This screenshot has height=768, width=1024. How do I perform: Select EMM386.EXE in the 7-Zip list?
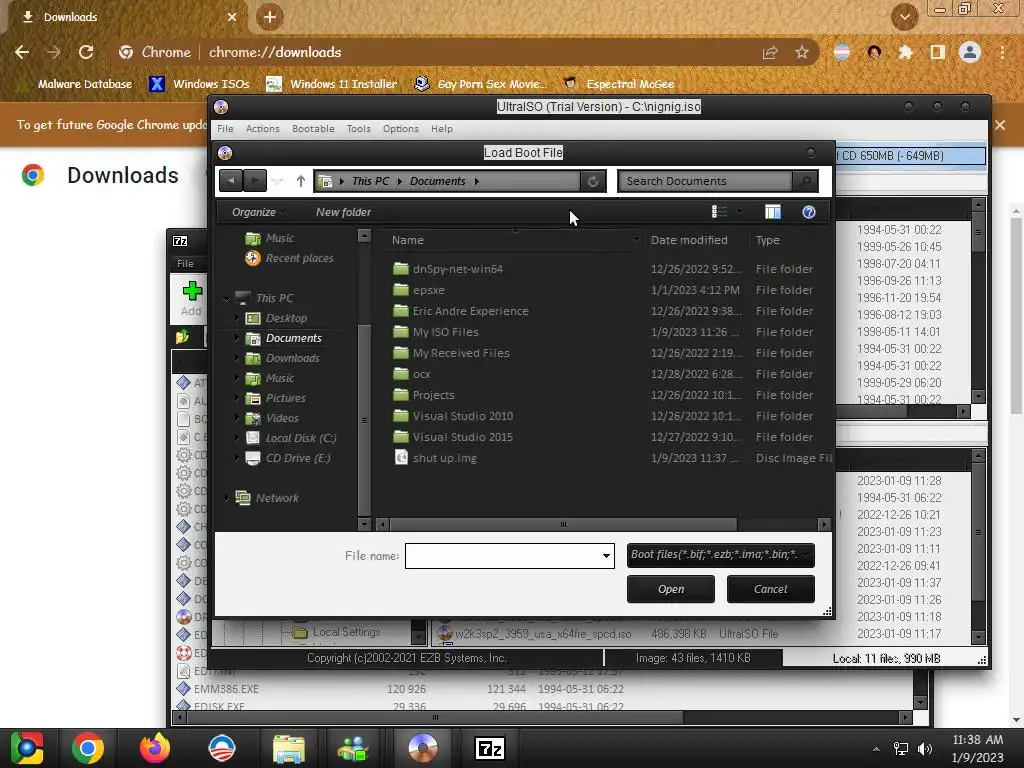click(x=226, y=689)
